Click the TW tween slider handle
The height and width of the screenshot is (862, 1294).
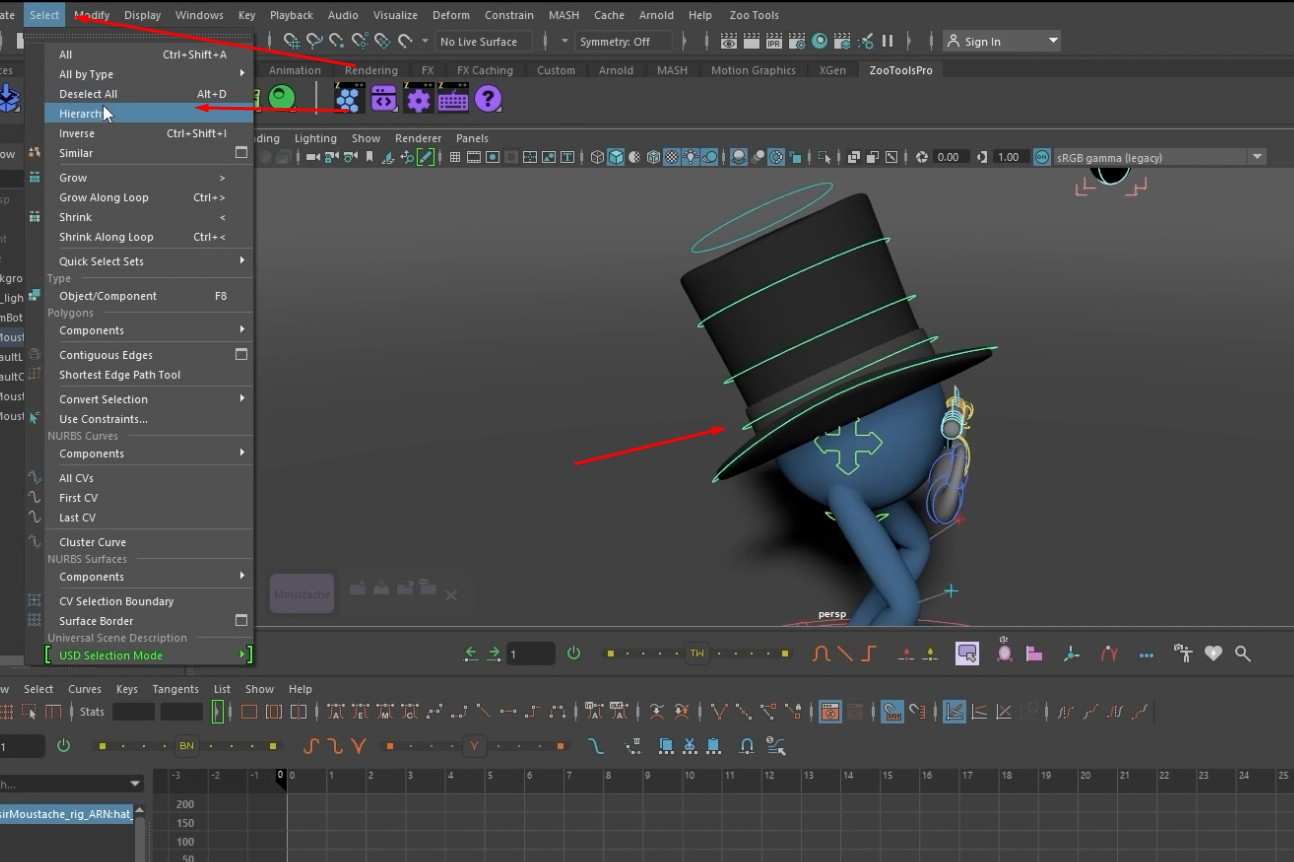[x=697, y=653]
